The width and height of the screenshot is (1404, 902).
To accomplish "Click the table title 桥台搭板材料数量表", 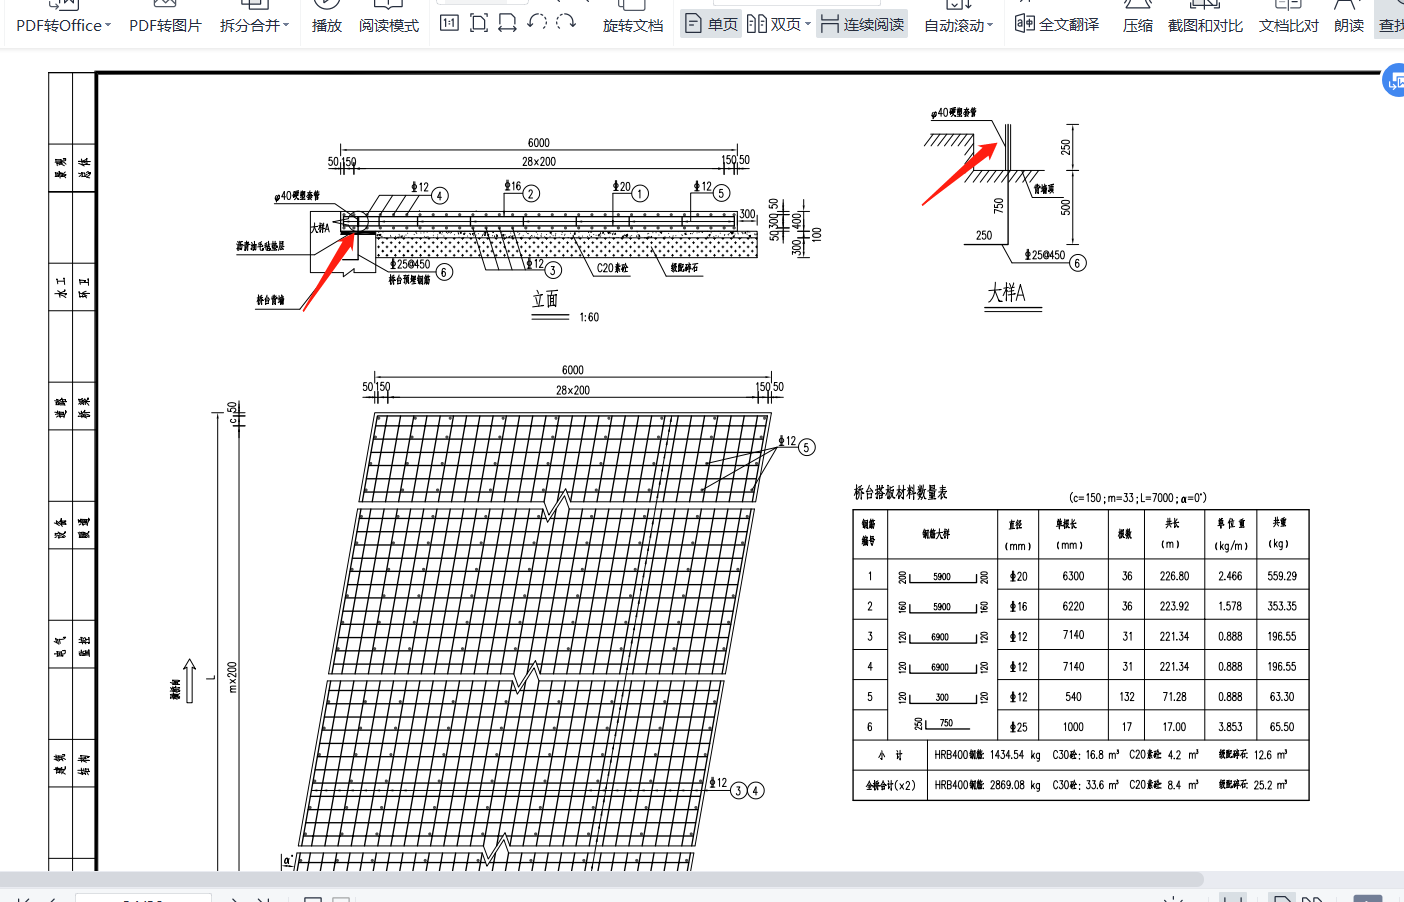I will point(900,492).
